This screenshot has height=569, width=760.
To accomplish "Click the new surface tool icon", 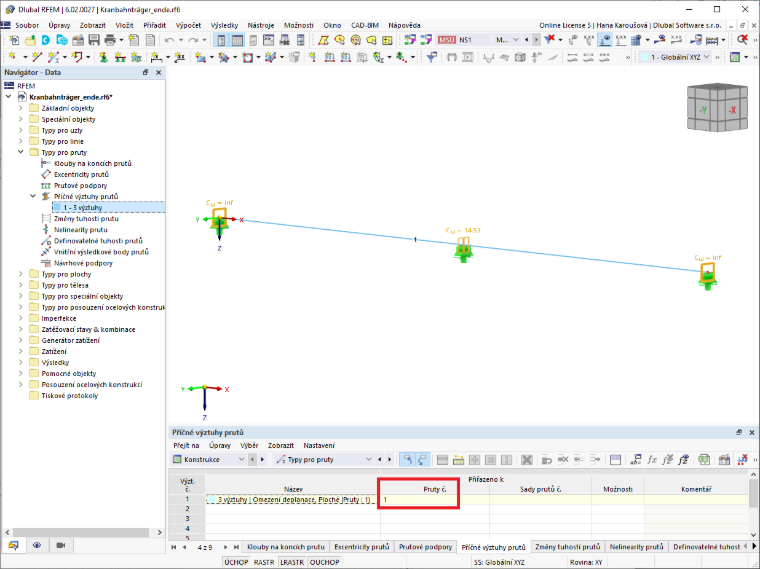I will pyautogui.click(x=200, y=57).
